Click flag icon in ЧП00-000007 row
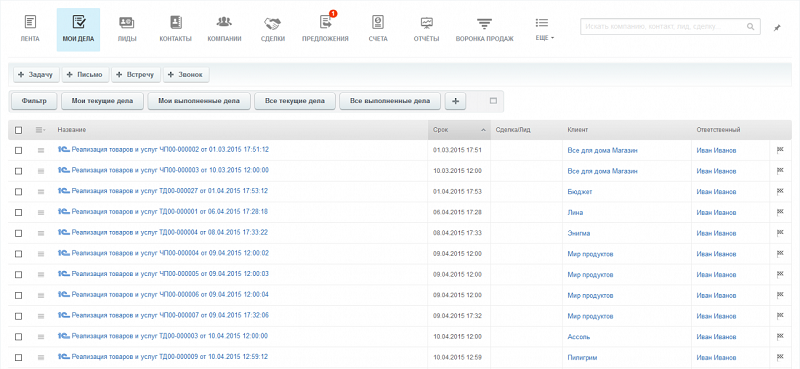Image resolution: width=800 pixels, height=369 pixels. (x=780, y=316)
